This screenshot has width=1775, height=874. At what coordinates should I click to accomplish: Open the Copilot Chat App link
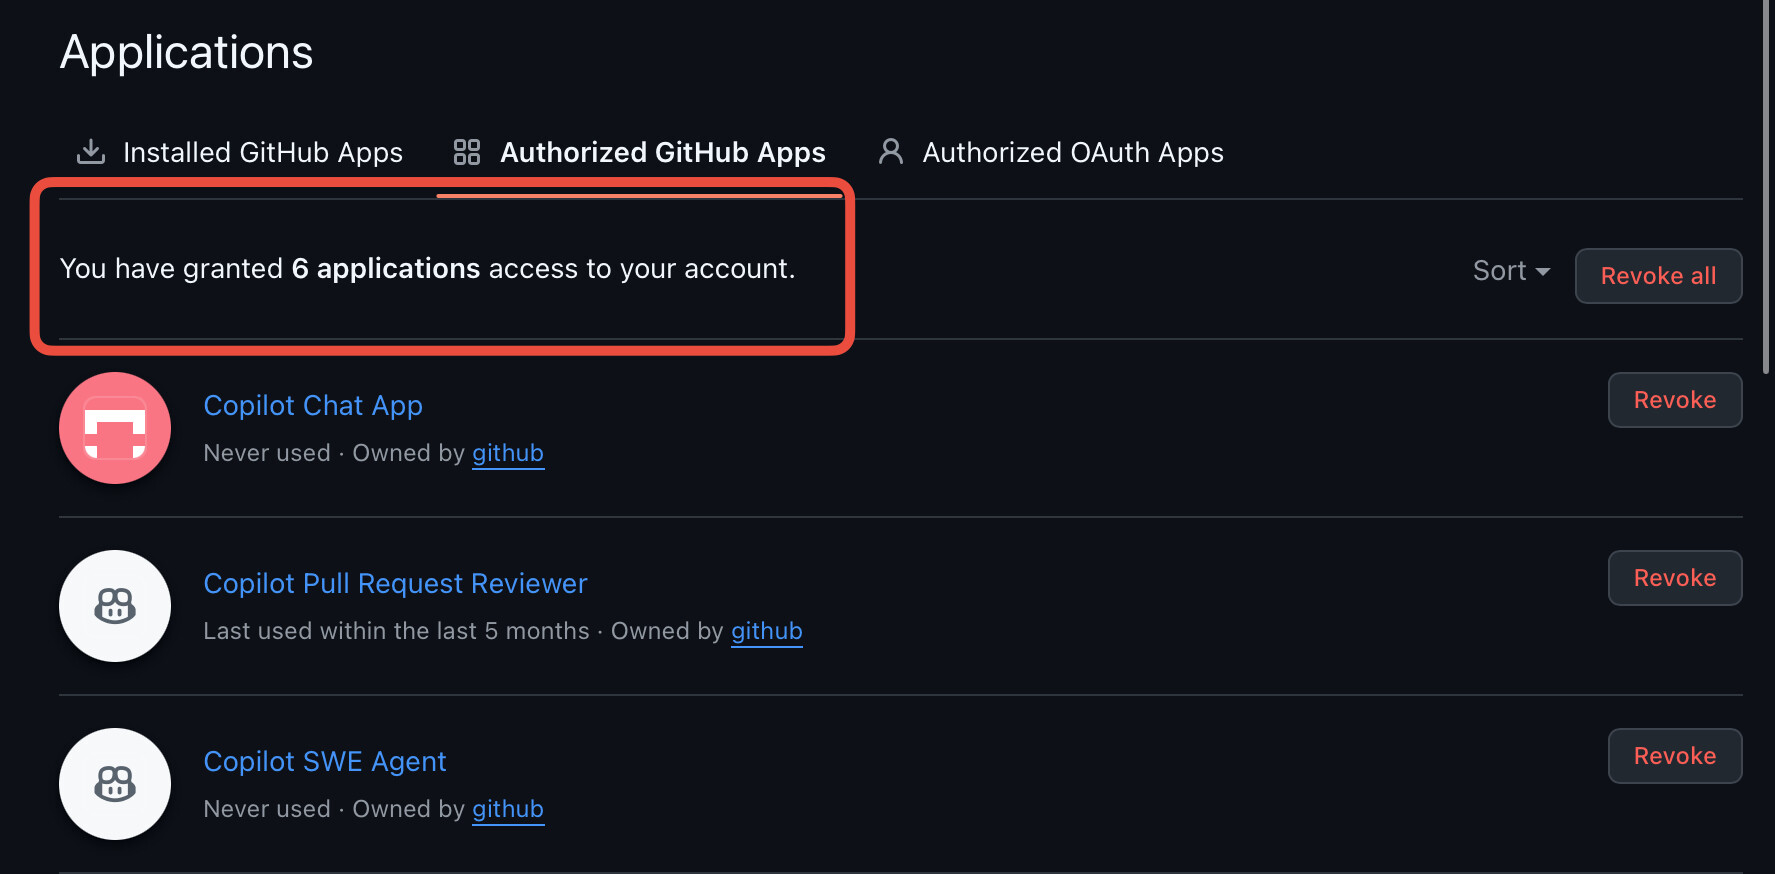[313, 405]
